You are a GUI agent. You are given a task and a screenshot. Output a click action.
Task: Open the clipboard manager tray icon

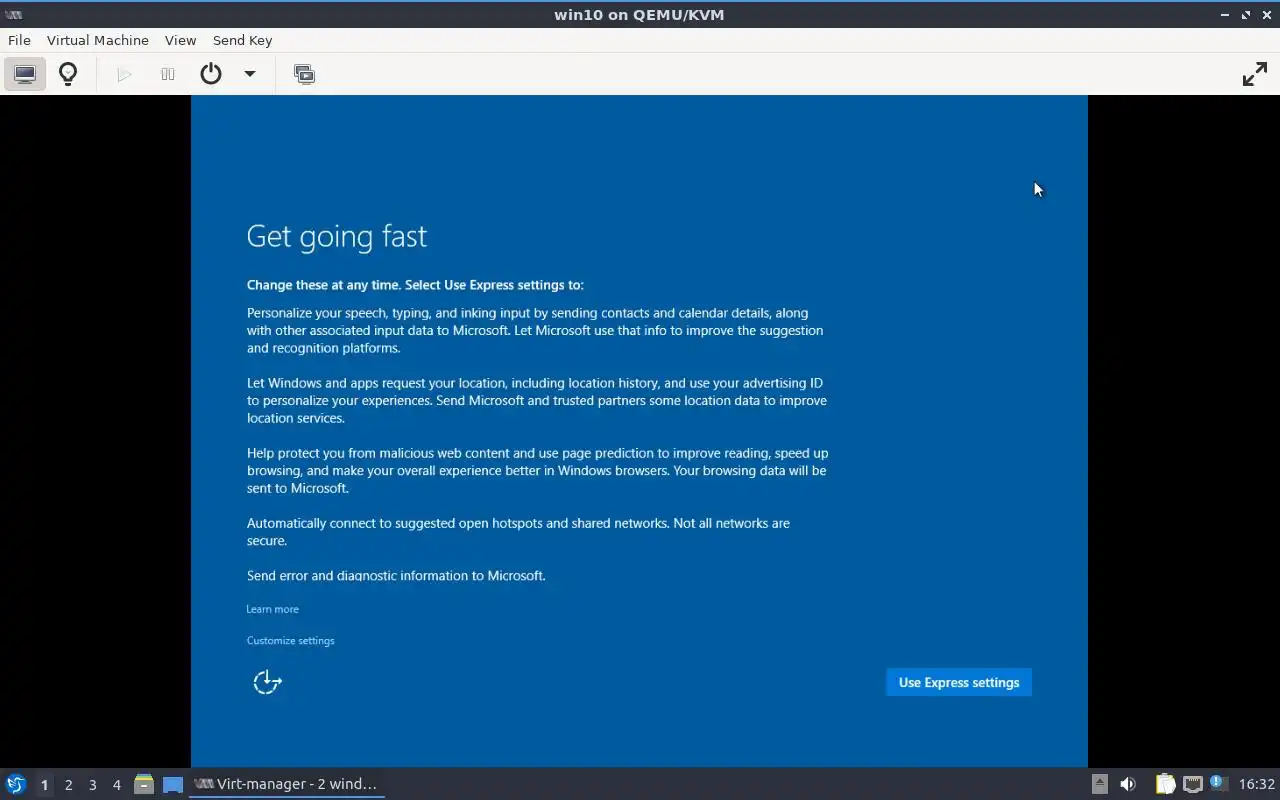[x=1165, y=784]
